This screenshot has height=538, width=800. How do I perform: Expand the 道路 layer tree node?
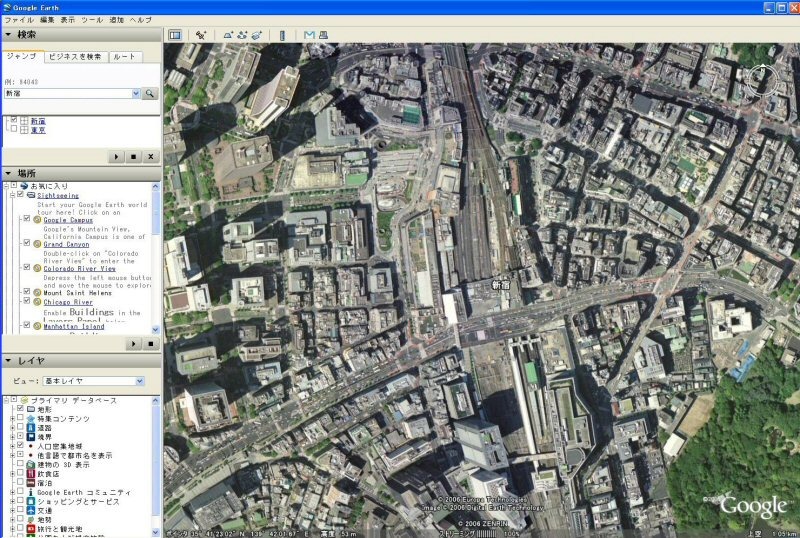[x=13, y=428]
